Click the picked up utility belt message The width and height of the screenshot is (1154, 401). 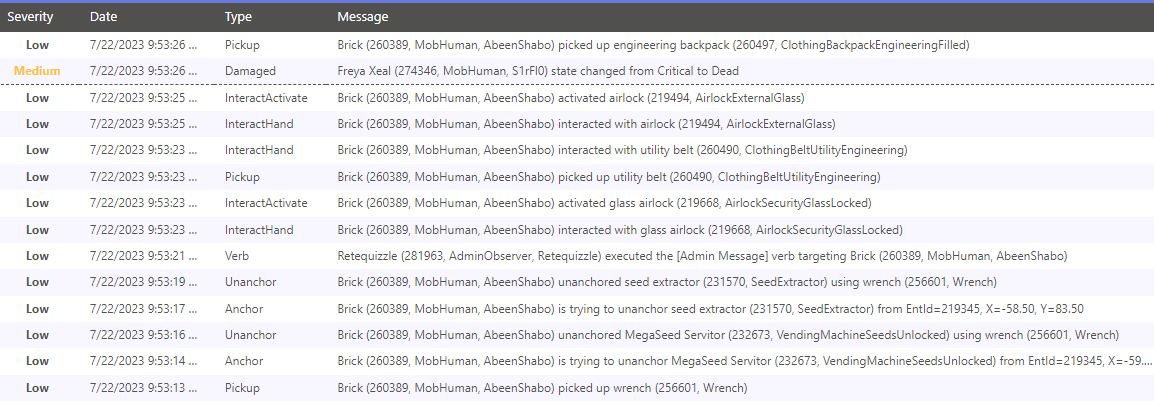pos(608,177)
